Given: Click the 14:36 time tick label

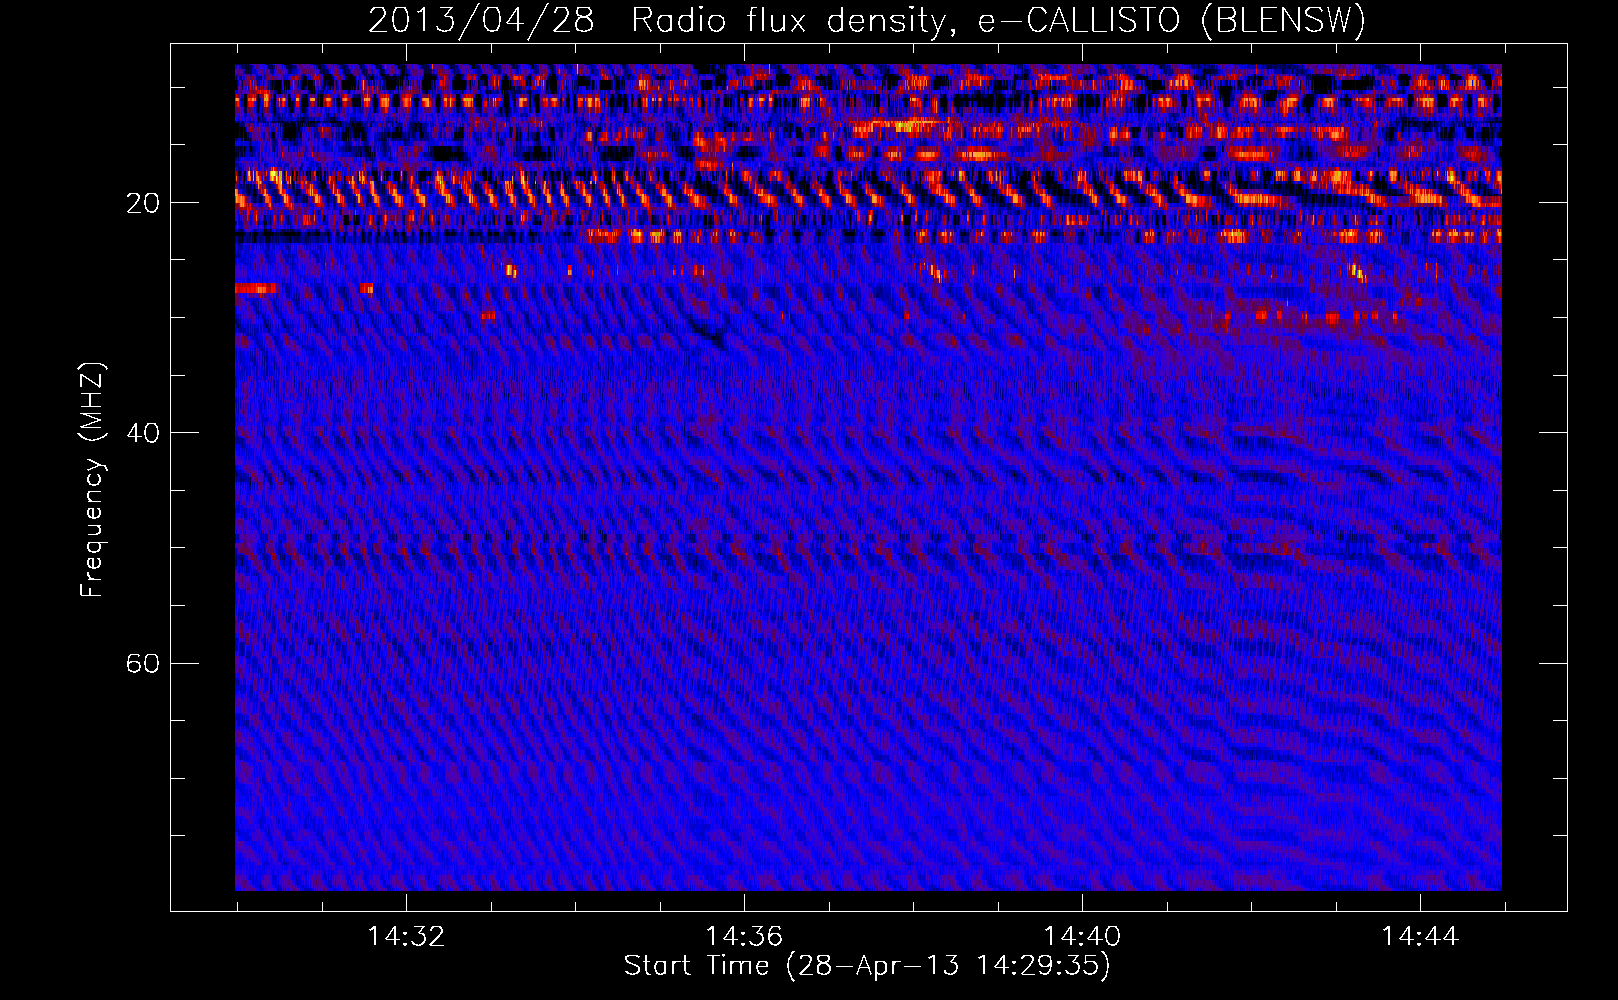Looking at the screenshot, I should pyautogui.click(x=744, y=937).
